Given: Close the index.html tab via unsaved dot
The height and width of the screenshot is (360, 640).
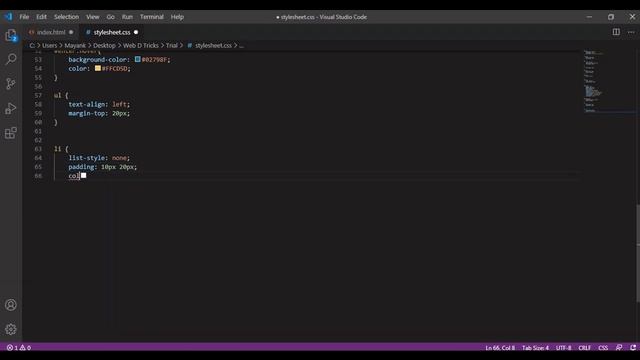Looking at the screenshot, I should click(x=71, y=32).
